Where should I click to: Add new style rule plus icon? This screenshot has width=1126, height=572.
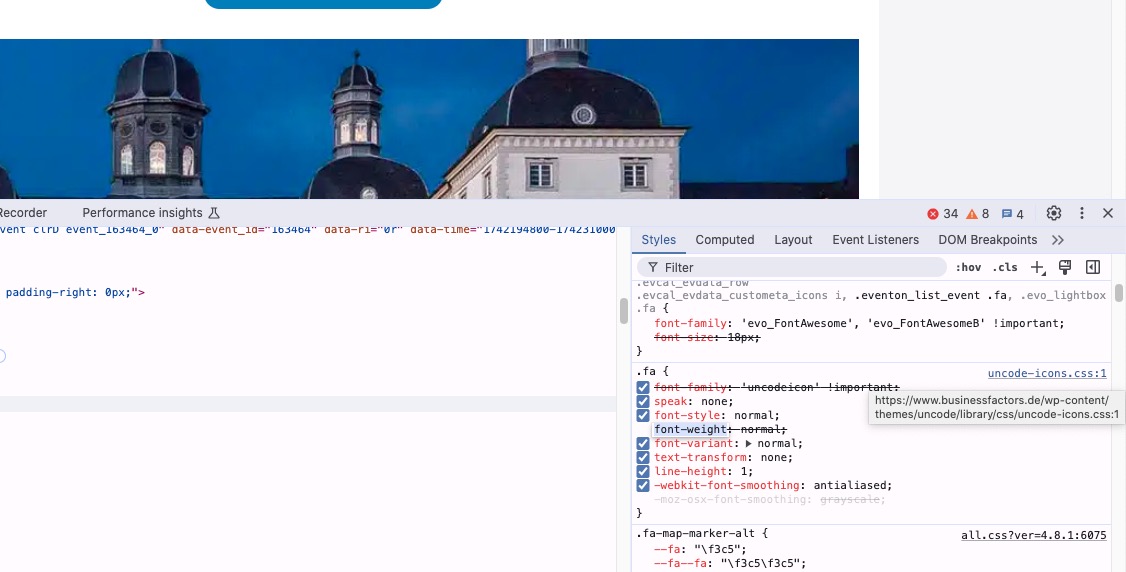click(1038, 268)
